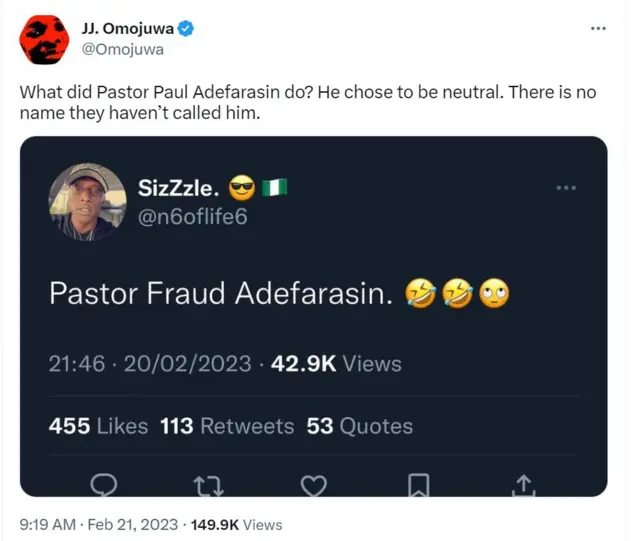Click the 21:46 20/02/2023 timestamp in quoted tweet
This screenshot has width=640, height=541.
(x=150, y=364)
